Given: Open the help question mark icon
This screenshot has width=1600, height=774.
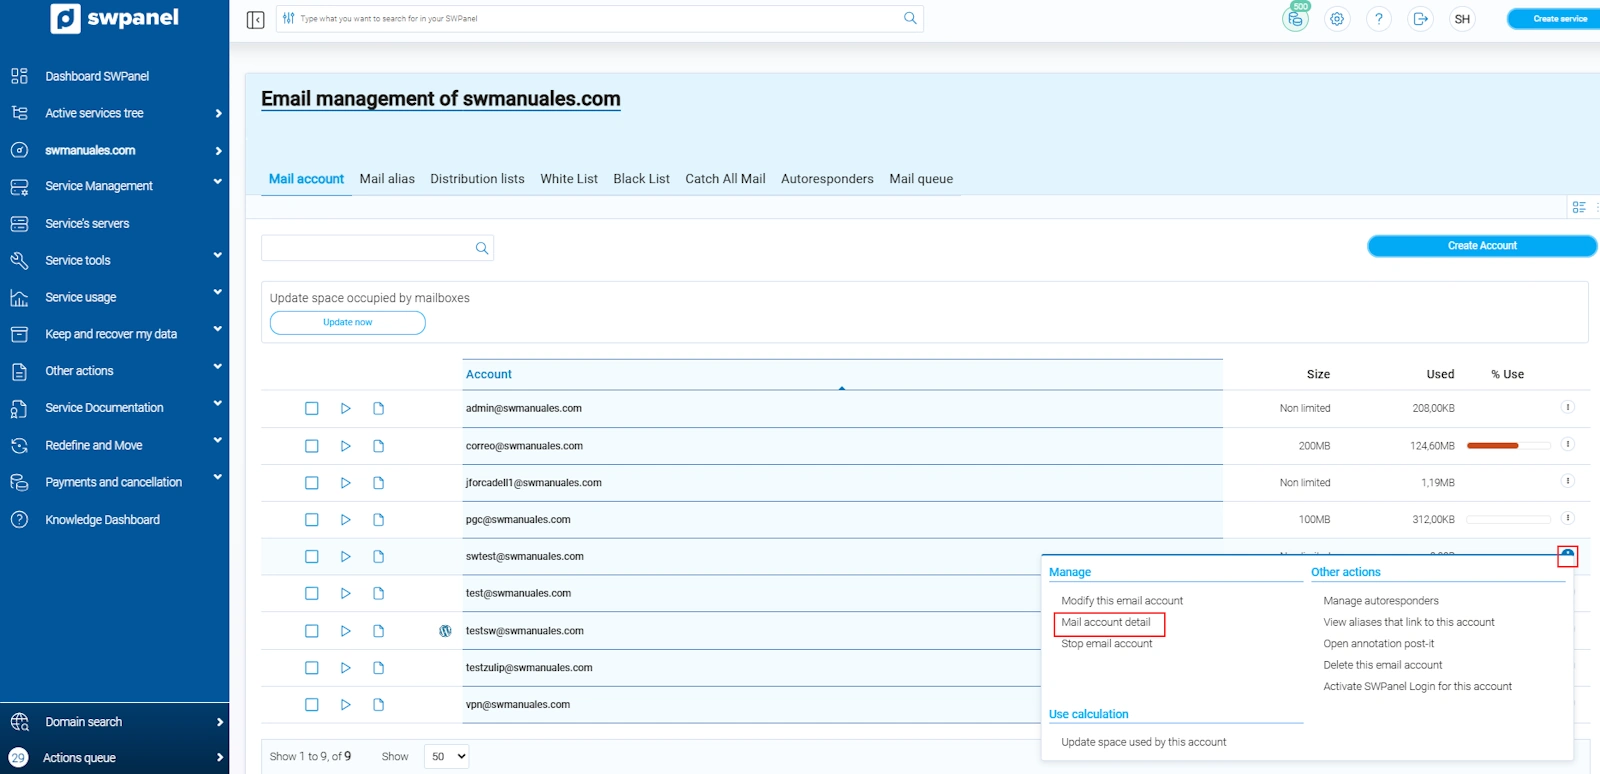Looking at the screenshot, I should coord(1379,19).
